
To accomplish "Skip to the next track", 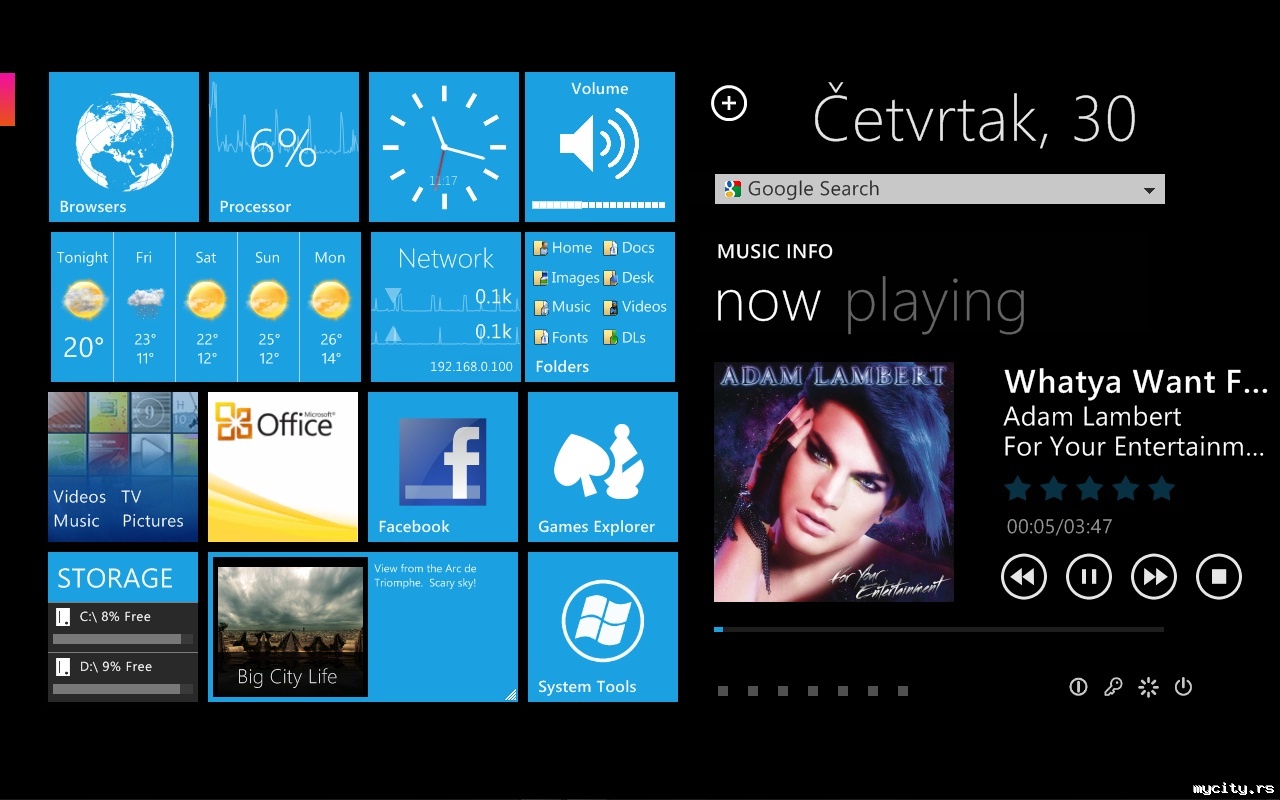I will (1154, 577).
